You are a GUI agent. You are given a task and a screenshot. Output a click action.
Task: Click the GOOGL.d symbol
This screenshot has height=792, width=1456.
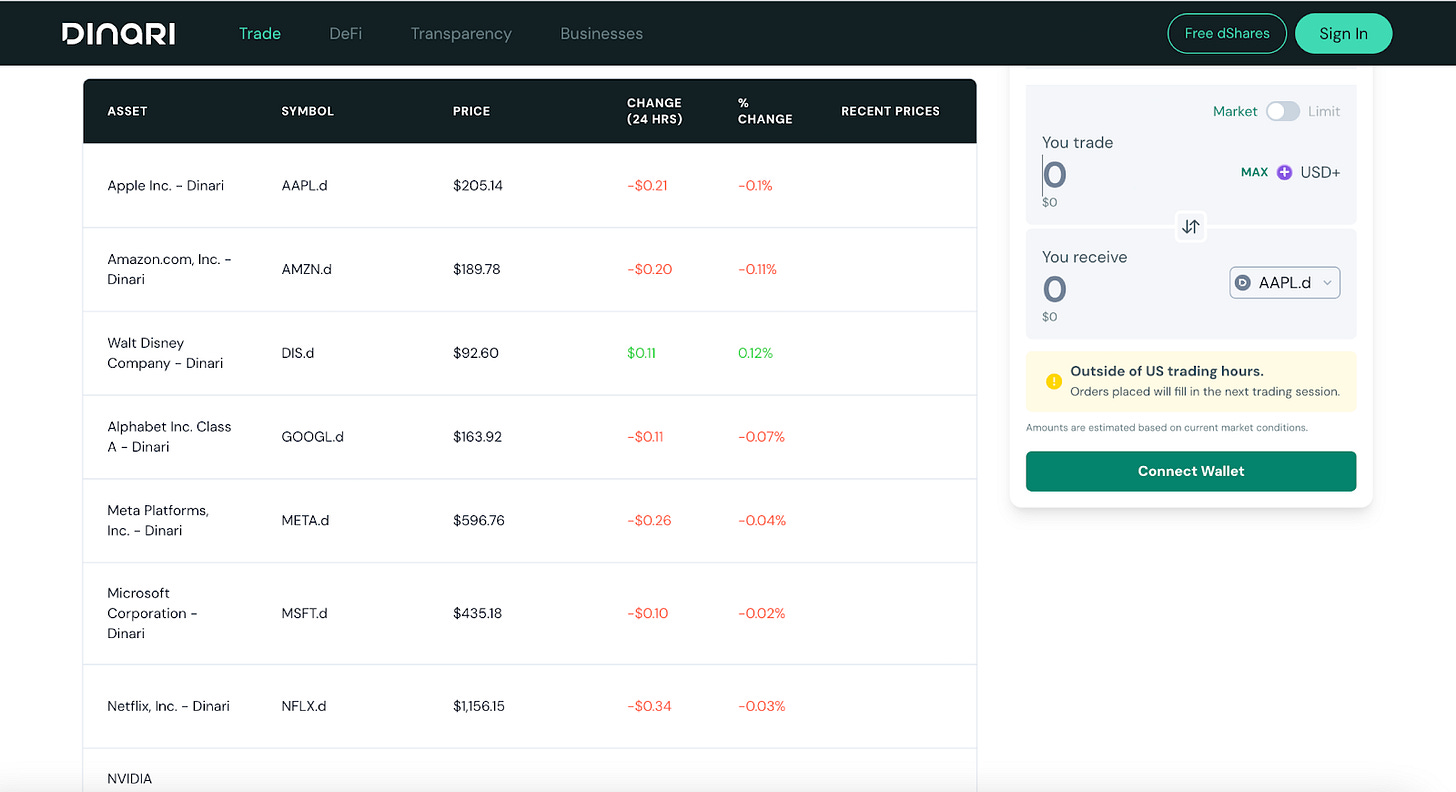click(312, 437)
